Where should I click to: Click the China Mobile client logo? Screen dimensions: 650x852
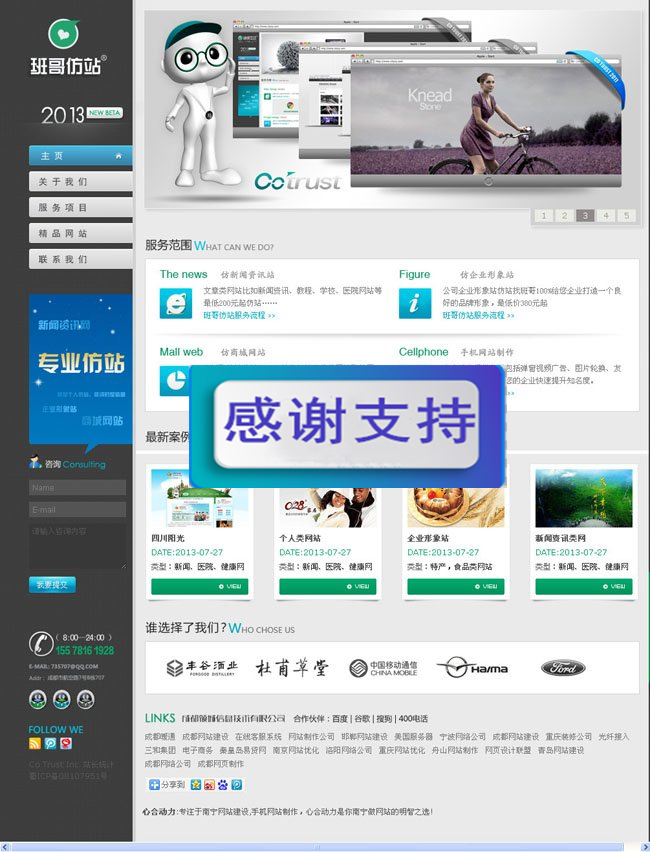coord(383,668)
